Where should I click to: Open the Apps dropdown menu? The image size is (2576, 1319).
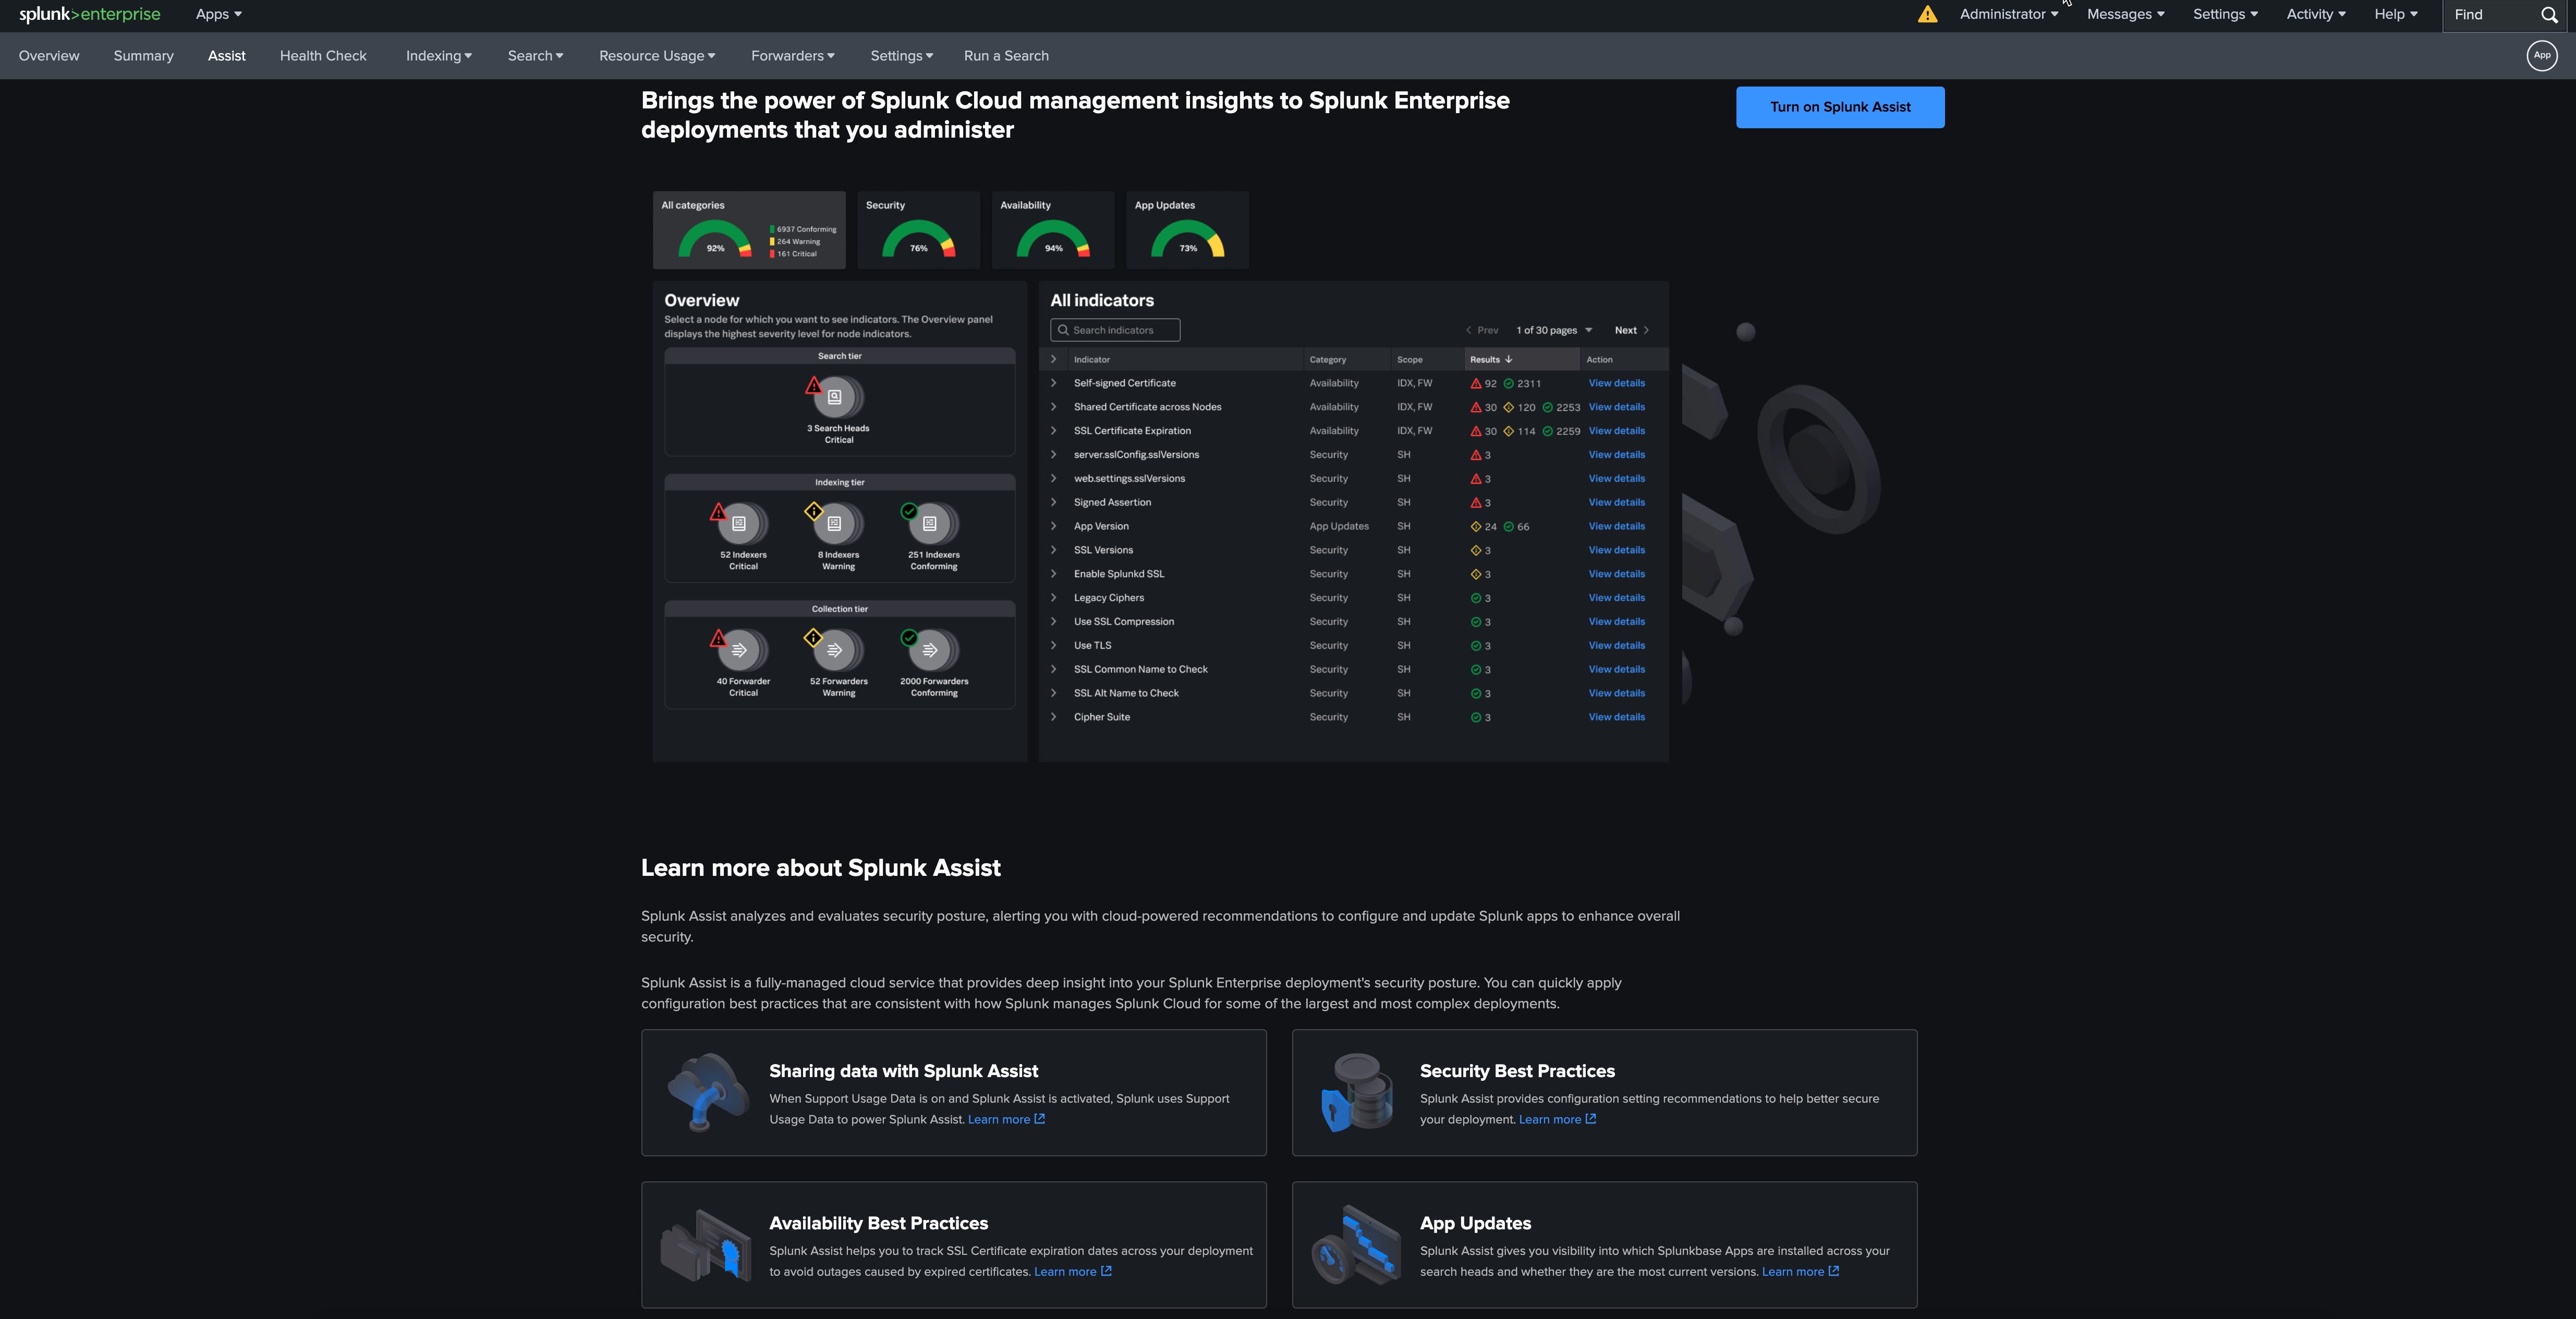click(218, 14)
